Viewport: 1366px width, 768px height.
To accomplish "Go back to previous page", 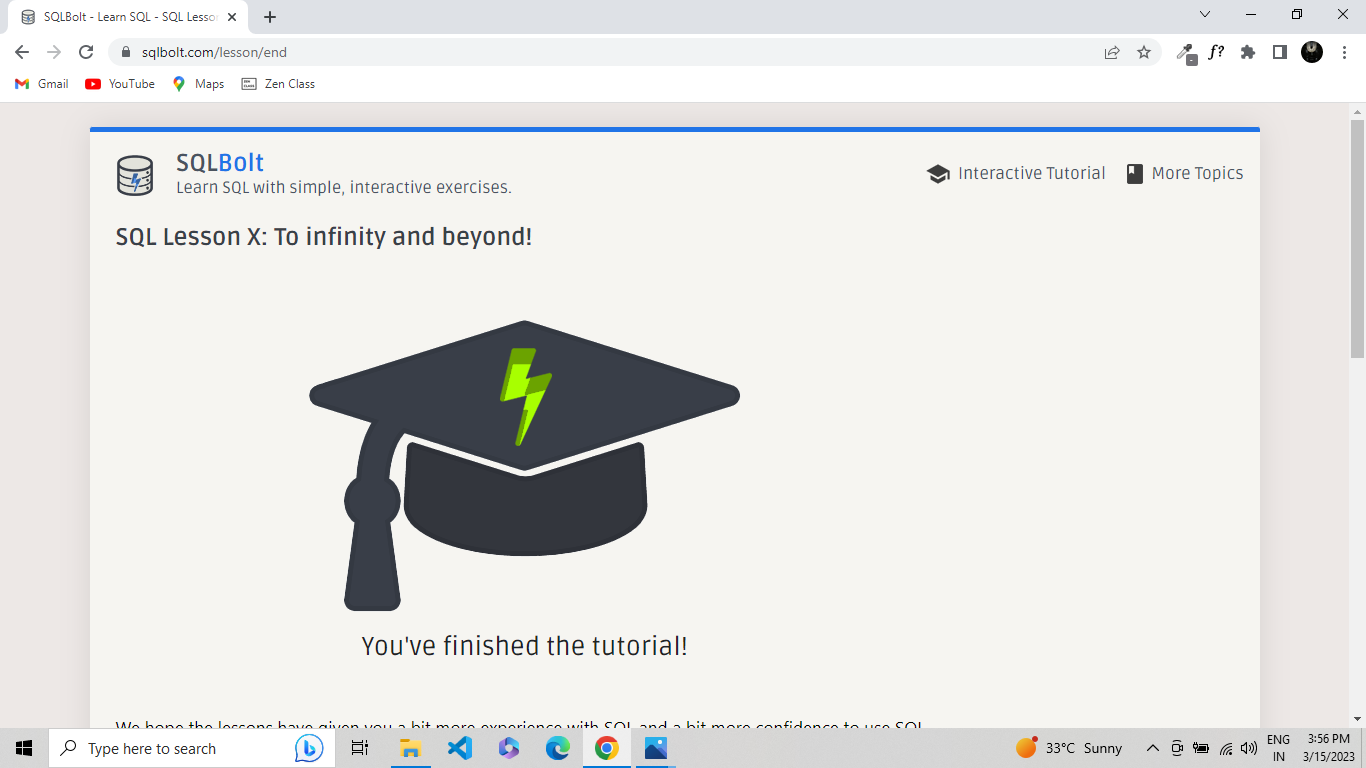I will [22, 52].
